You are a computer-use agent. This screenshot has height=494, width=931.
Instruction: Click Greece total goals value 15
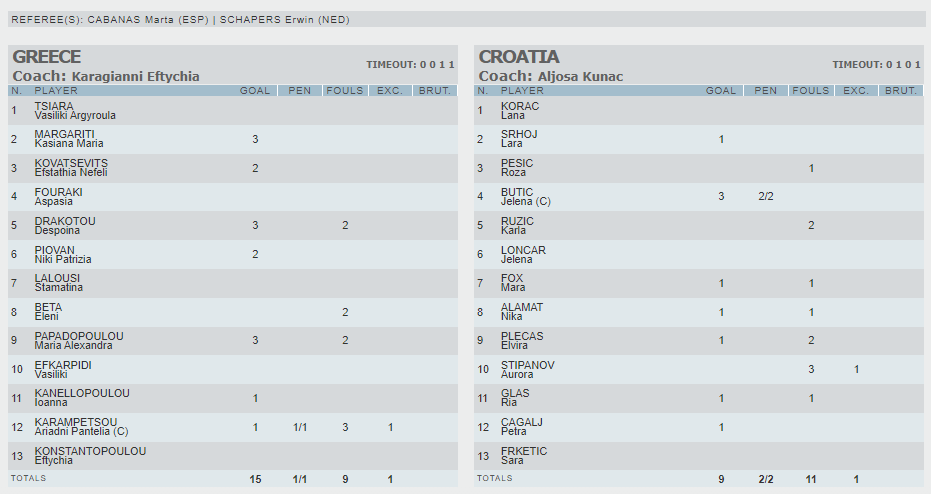[255, 480]
